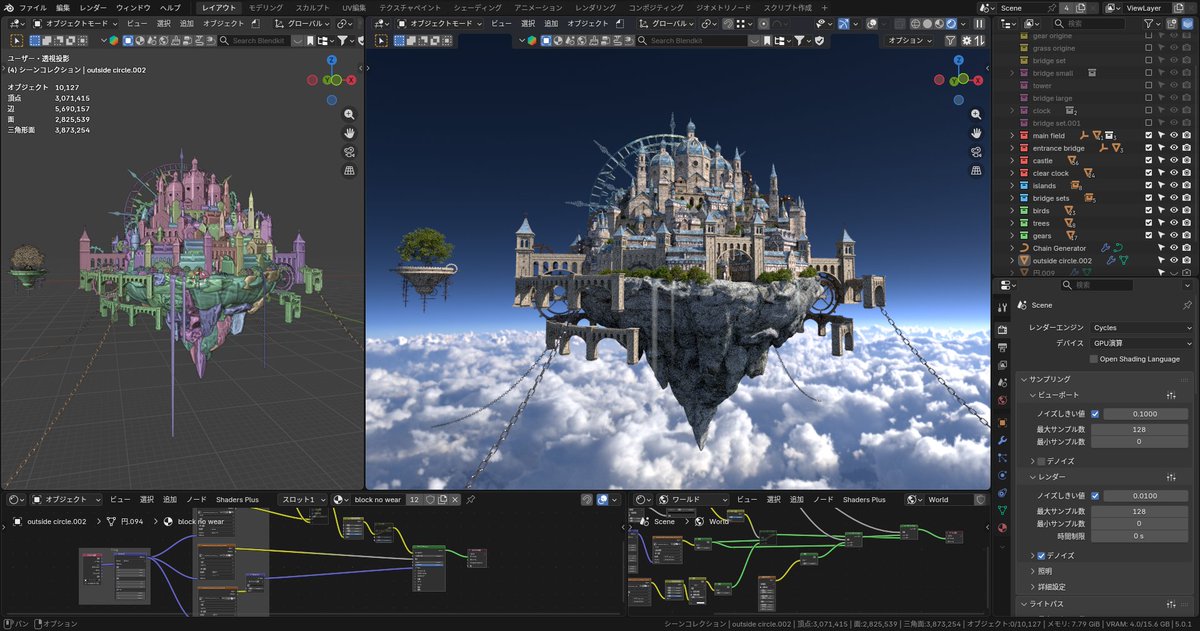The width and height of the screenshot is (1200, 631).
Task: Expand the entrance bridge collection in outliner
Action: [1011, 148]
